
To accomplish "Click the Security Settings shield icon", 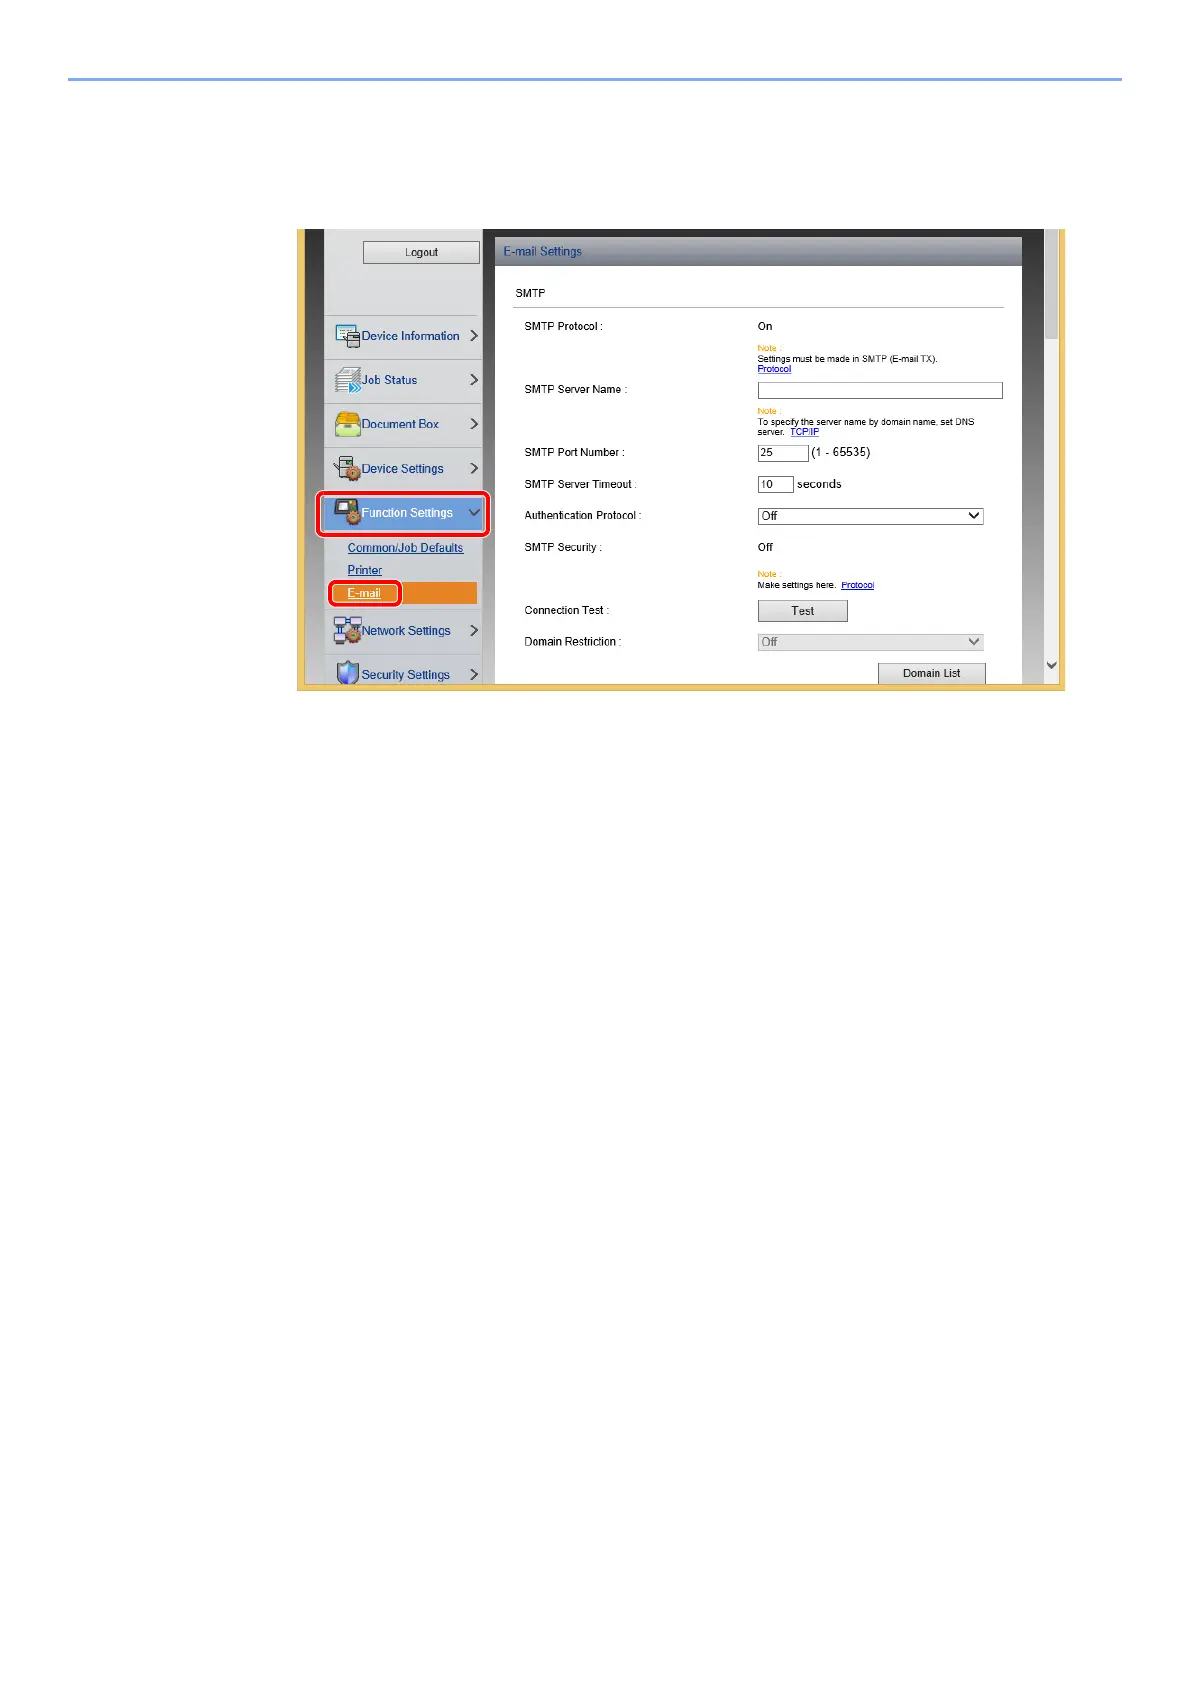I will tap(347, 674).
